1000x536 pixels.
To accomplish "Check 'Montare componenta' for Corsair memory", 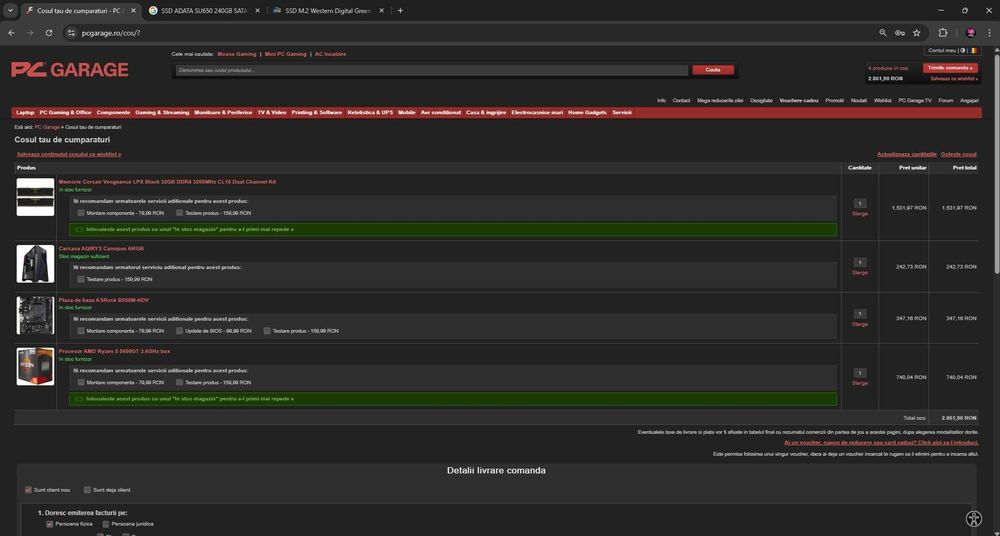I will coord(81,212).
